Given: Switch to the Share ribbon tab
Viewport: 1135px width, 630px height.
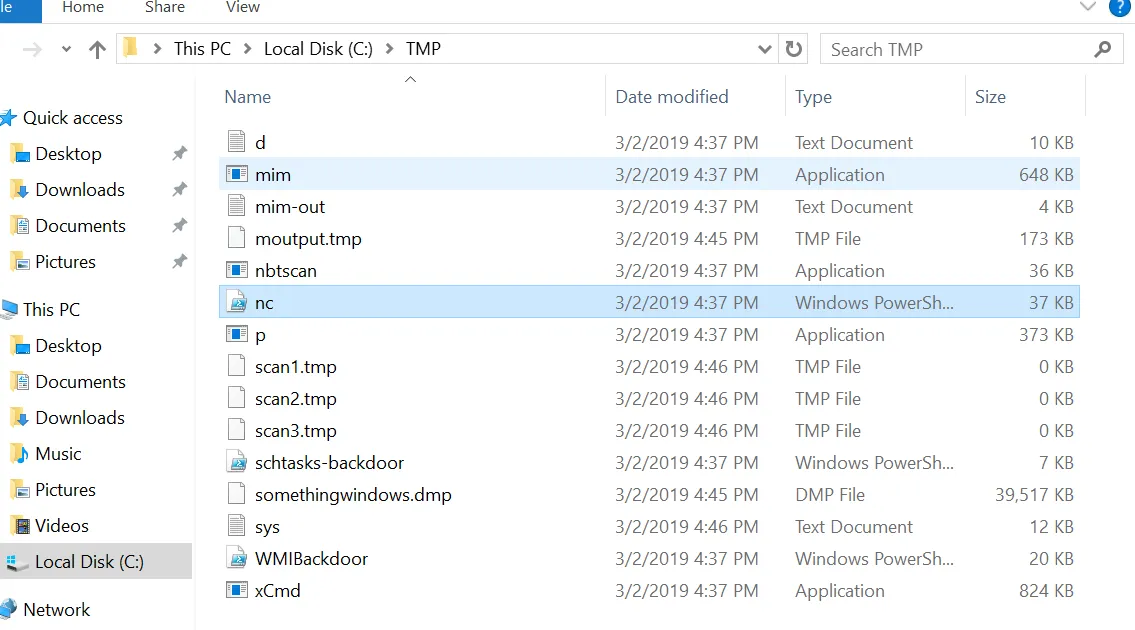Looking at the screenshot, I should click(x=164, y=7).
